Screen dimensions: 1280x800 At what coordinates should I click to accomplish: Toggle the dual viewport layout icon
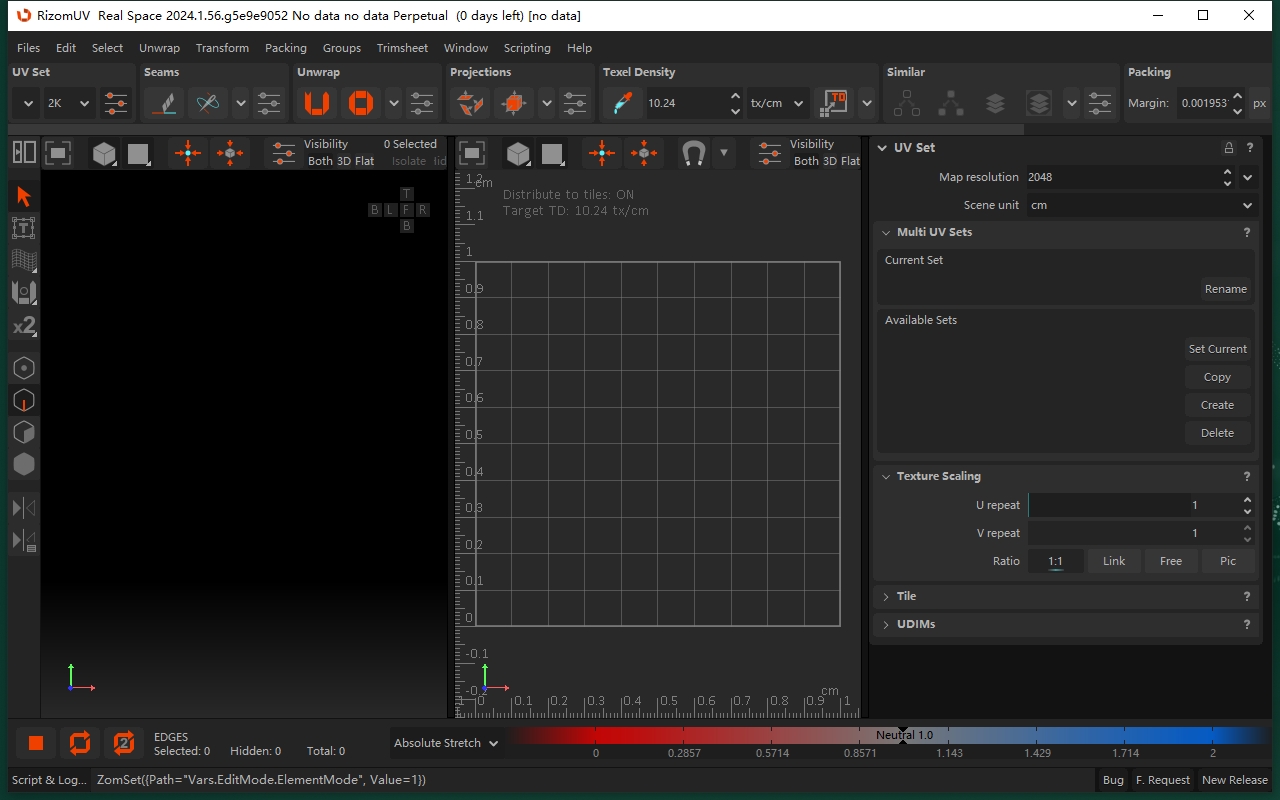point(24,152)
